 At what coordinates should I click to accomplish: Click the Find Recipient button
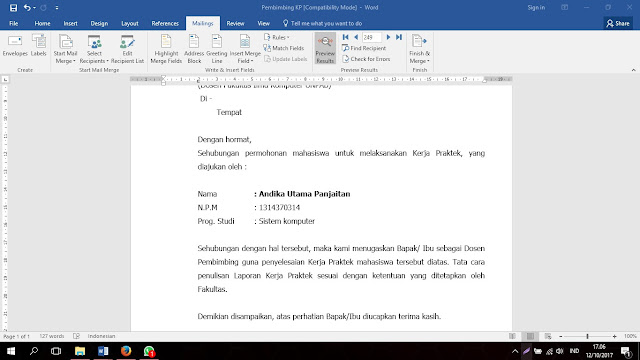[x=364, y=48]
